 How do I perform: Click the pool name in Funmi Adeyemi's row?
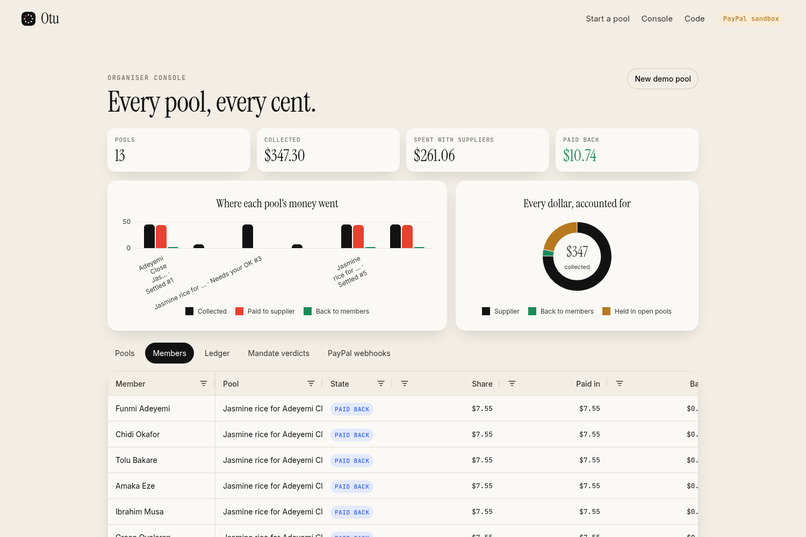[272, 409]
